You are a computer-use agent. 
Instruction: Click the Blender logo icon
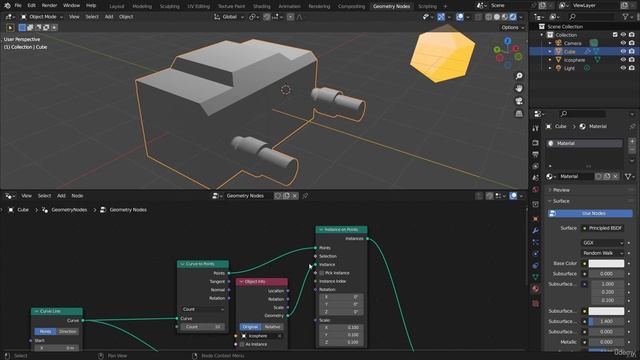(7, 6)
